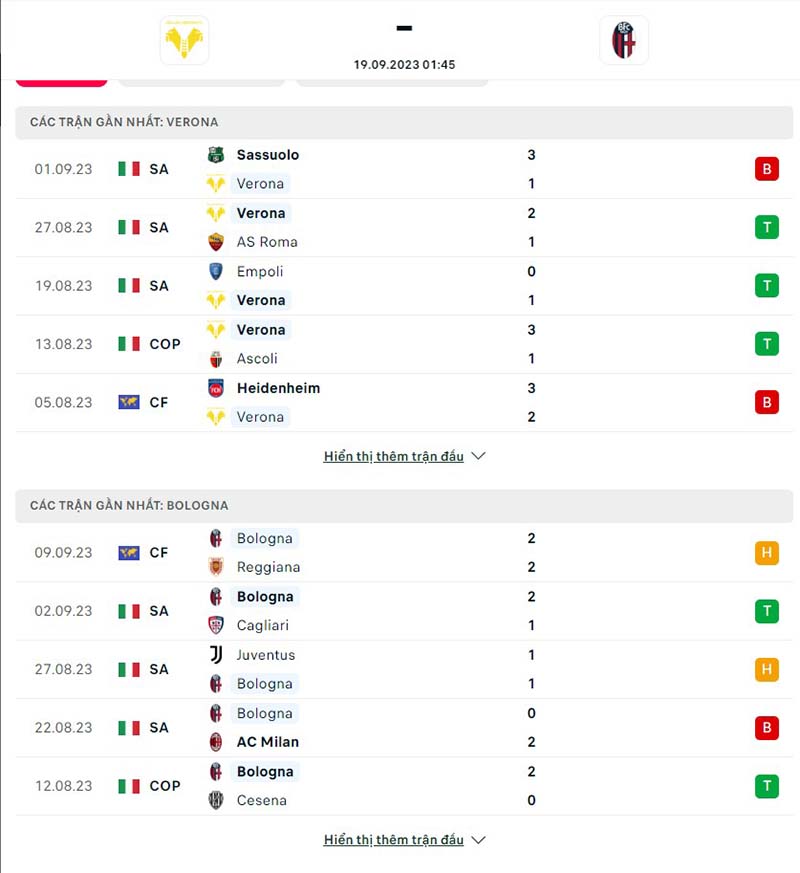Click the Hiển thị thêm trận đấu link for Verona
The width and height of the screenshot is (800, 873).
[392, 455]
